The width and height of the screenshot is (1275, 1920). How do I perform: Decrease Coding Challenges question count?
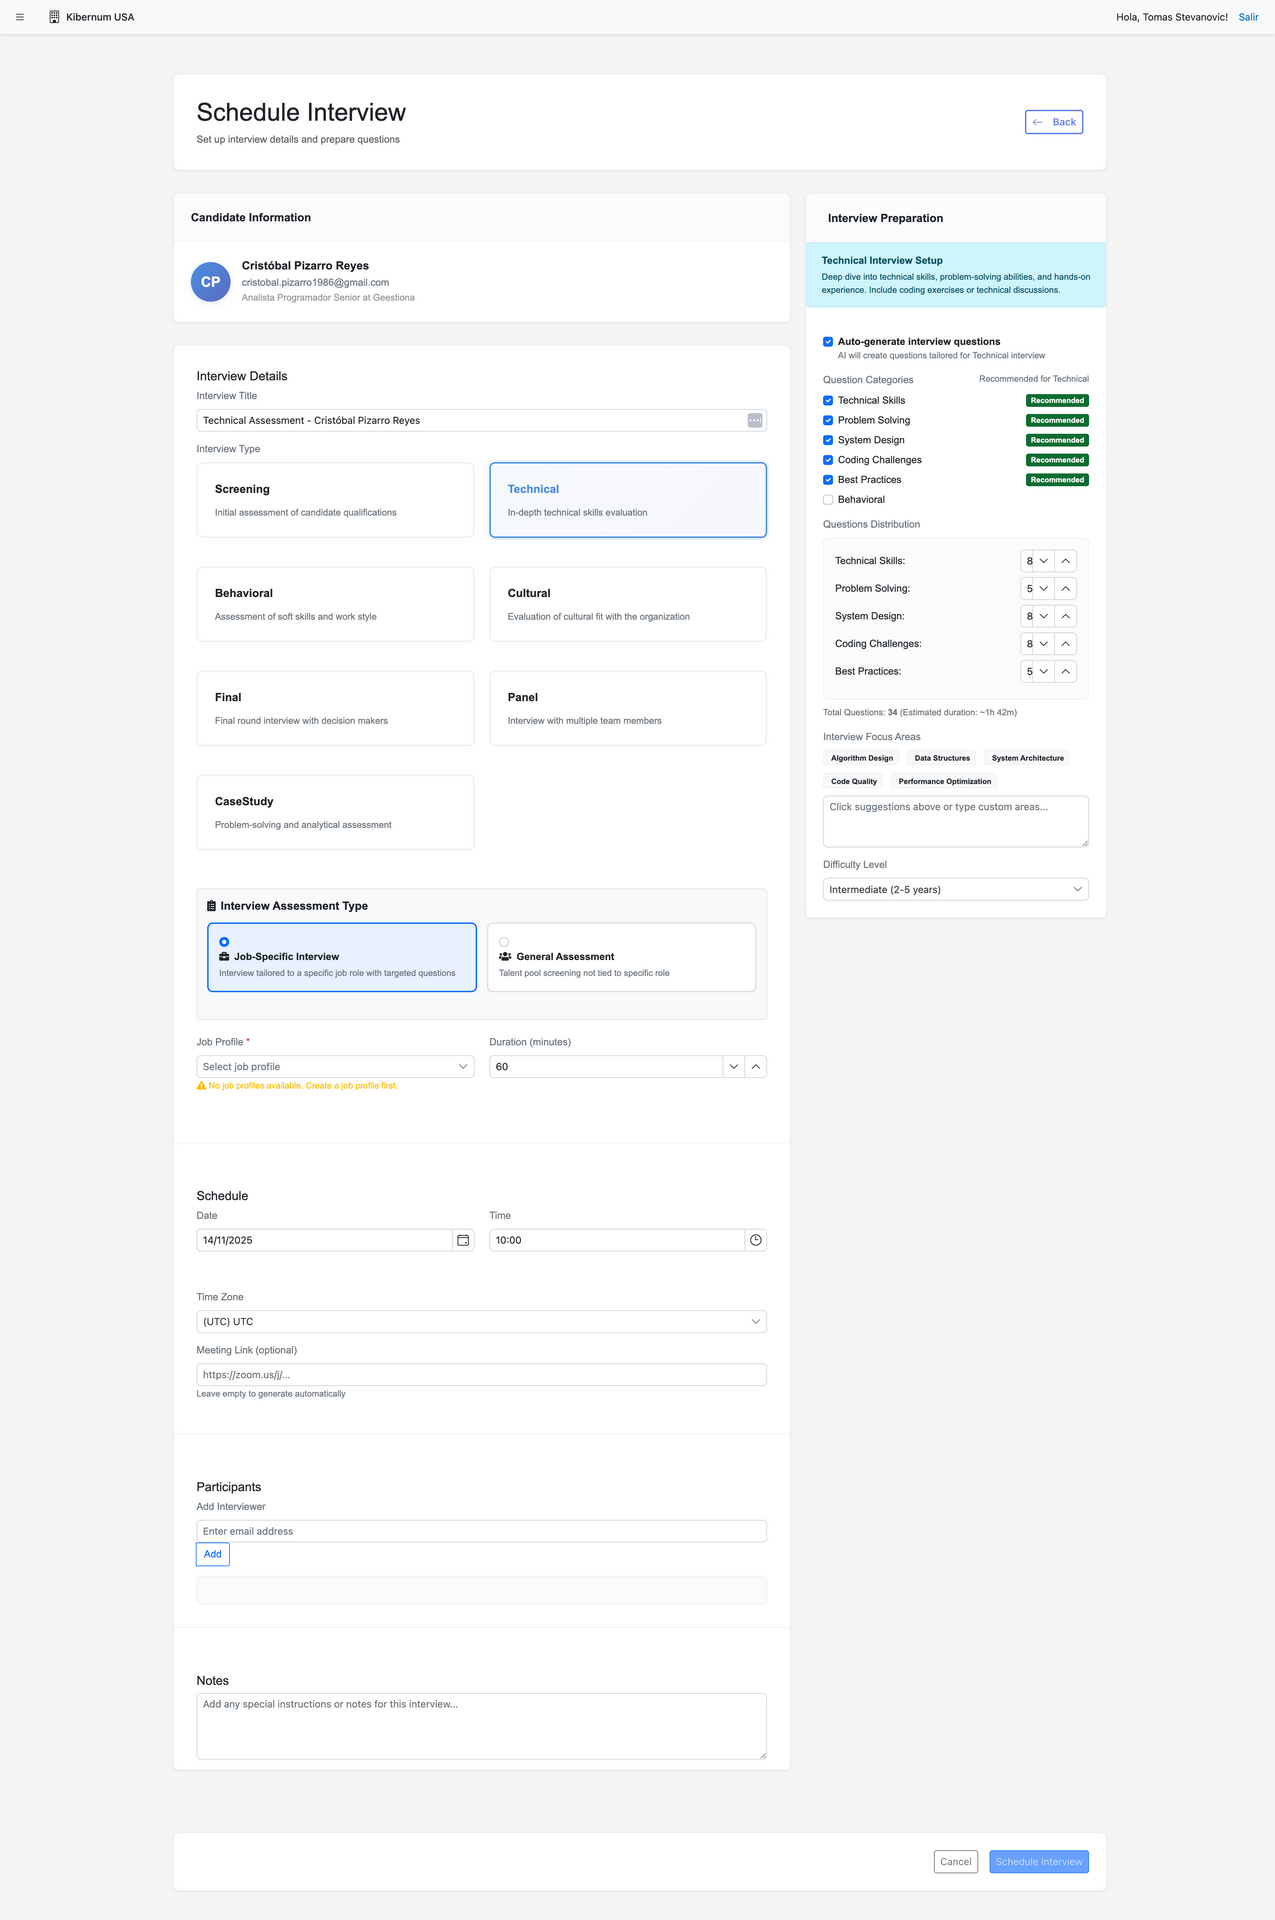click(x=1044, y=644)
